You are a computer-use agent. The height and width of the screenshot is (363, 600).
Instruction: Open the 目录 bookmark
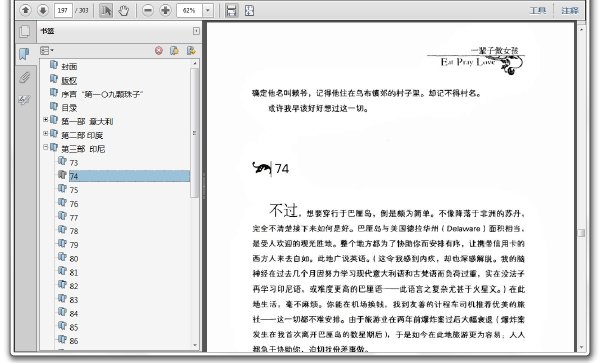pos(69,108)
